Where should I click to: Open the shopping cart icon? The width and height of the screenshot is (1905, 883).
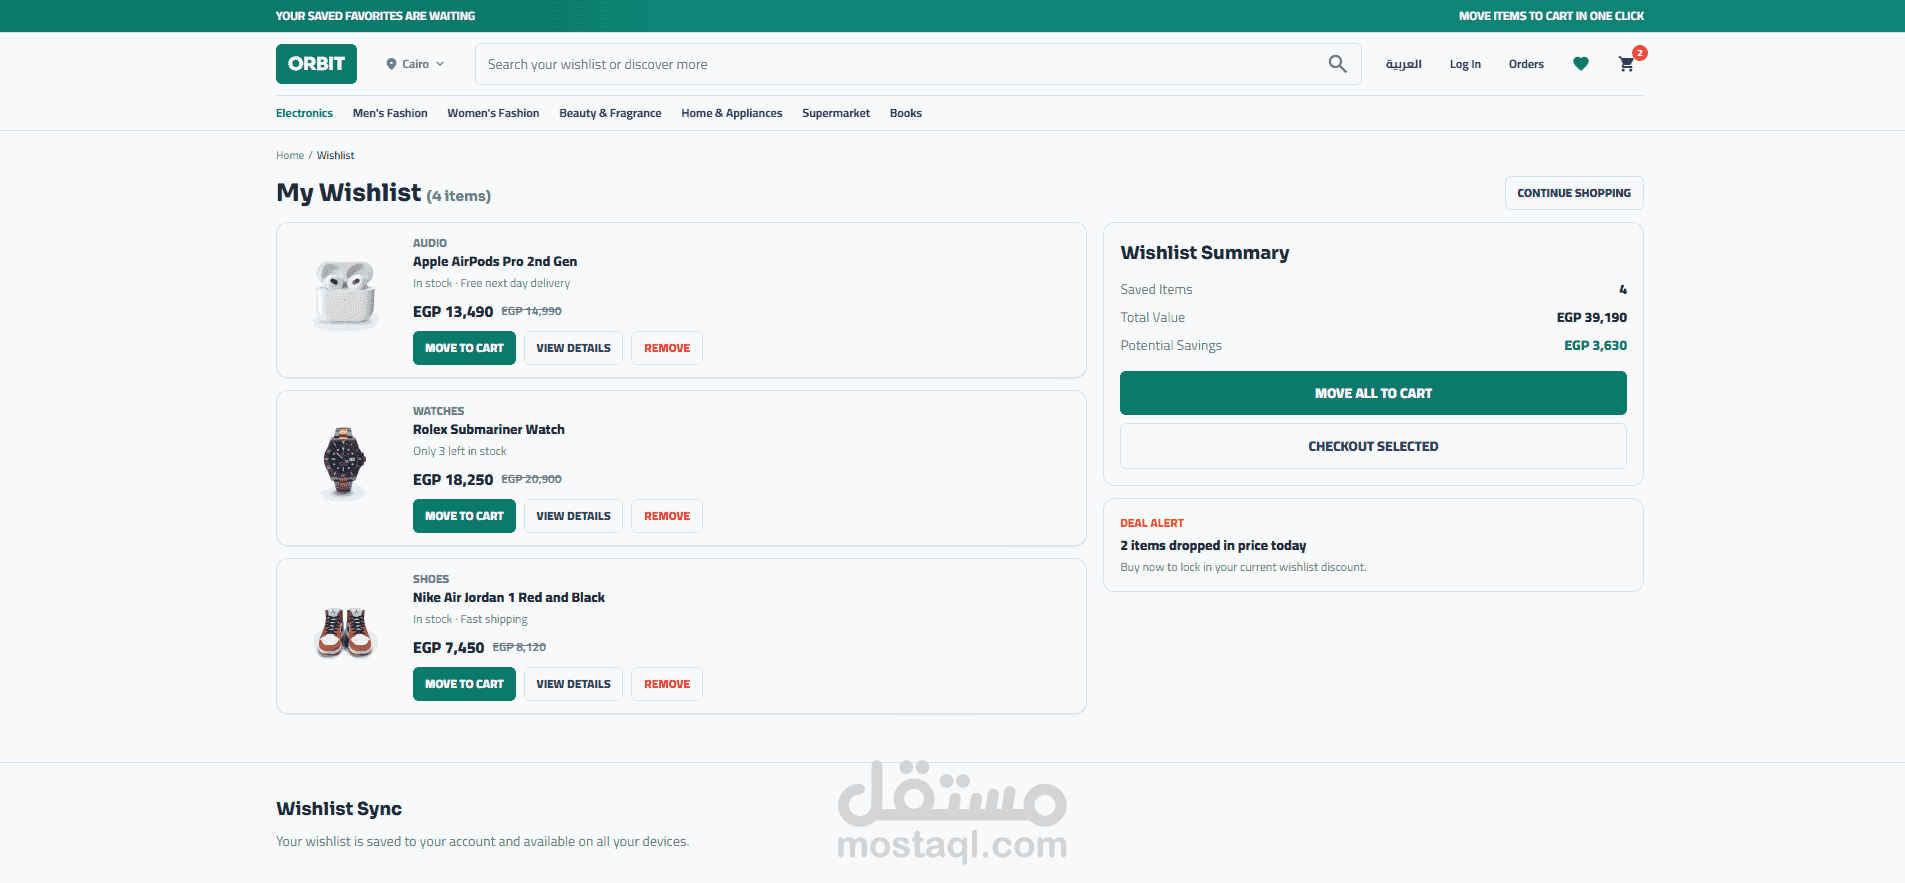[1627, 64]
